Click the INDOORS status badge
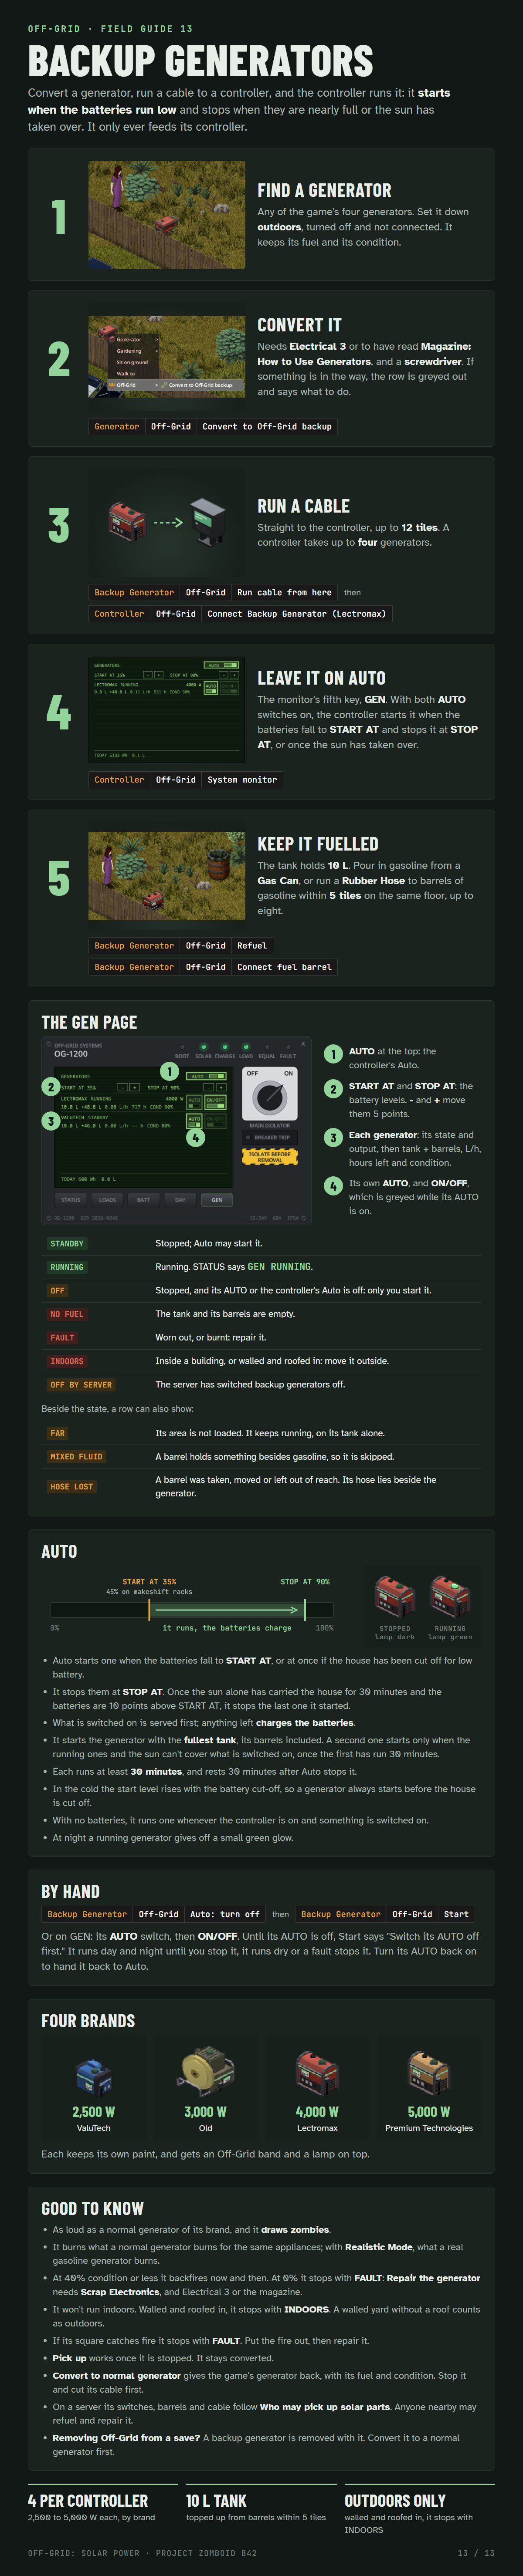Viewport: 523px width, 2576px height. point(67,1361)
